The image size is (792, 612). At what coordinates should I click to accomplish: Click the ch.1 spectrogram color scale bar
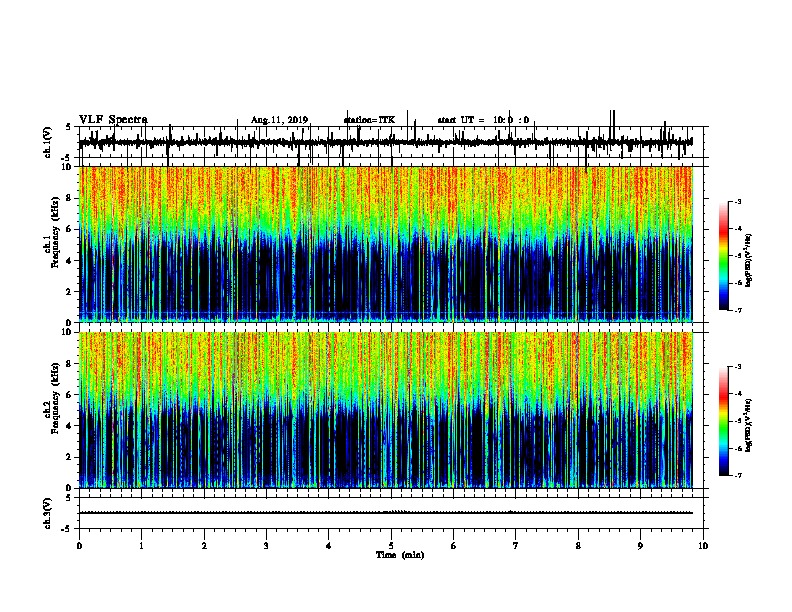724,256
